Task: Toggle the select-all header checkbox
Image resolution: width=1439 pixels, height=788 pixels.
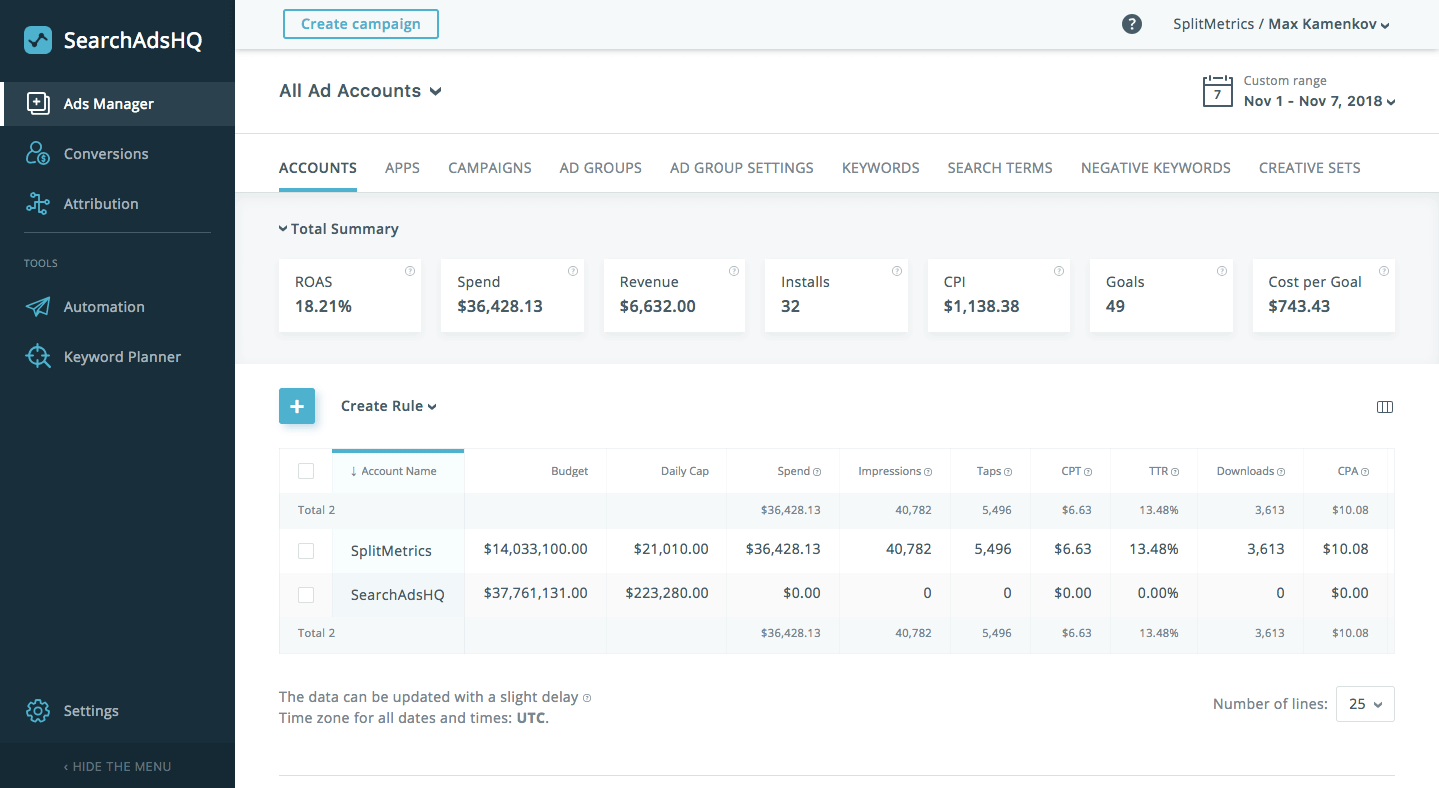Action: click(x=306, y=471)
